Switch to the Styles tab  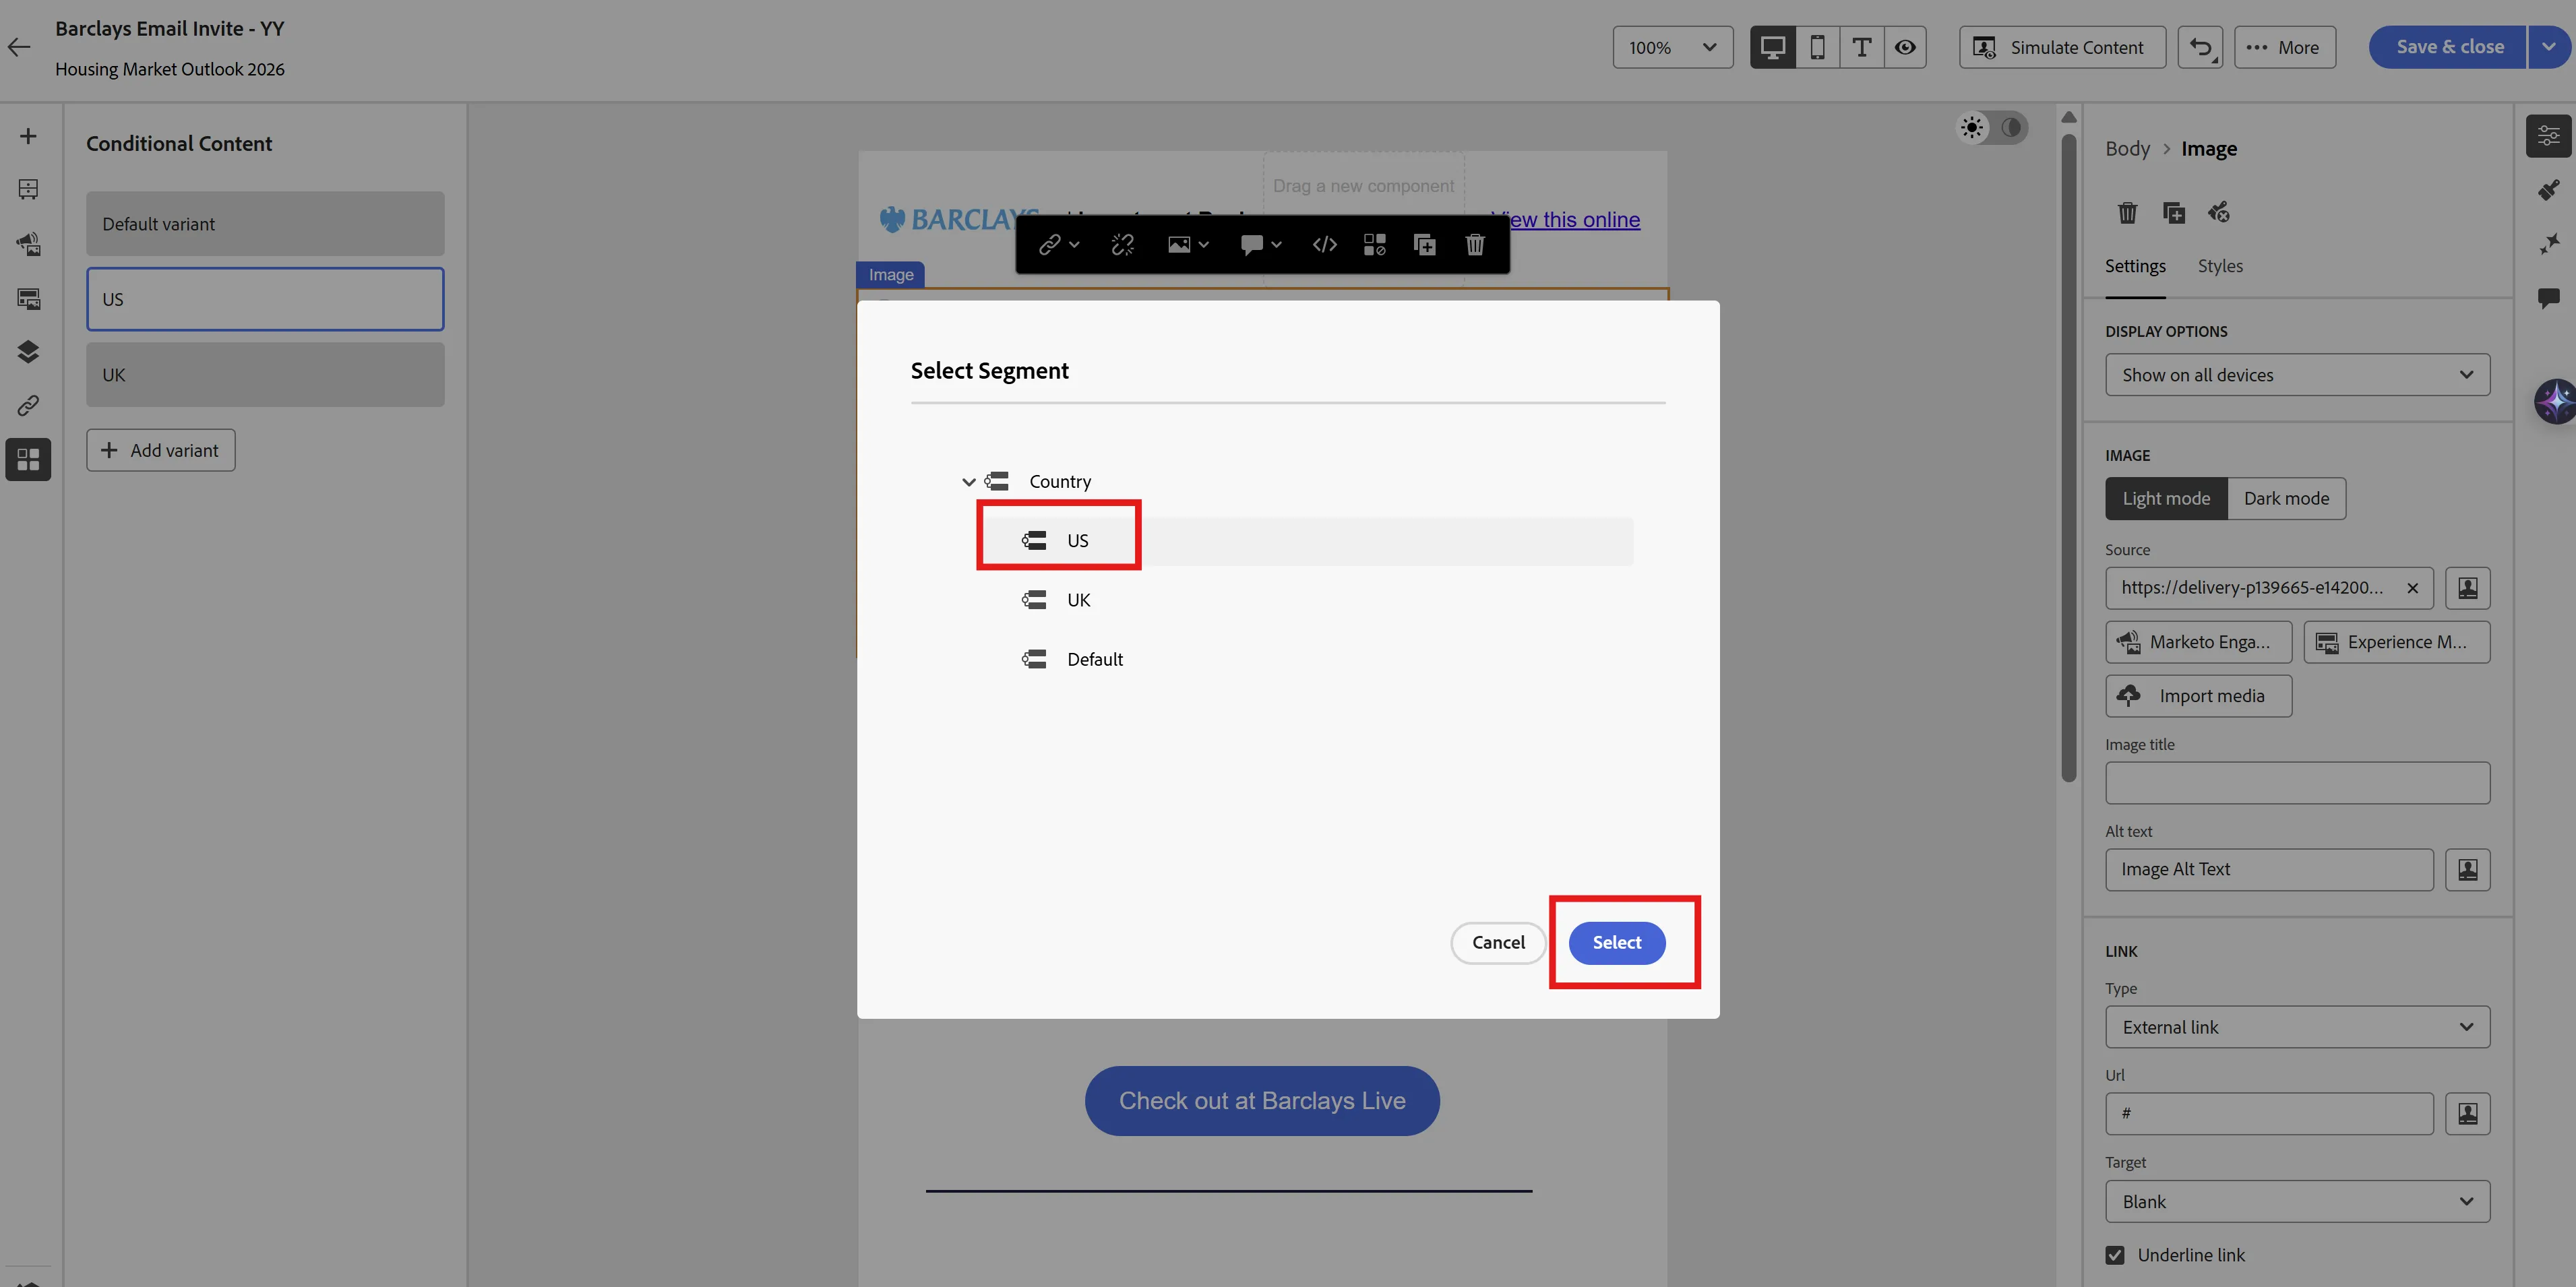tap(2219, 266)
